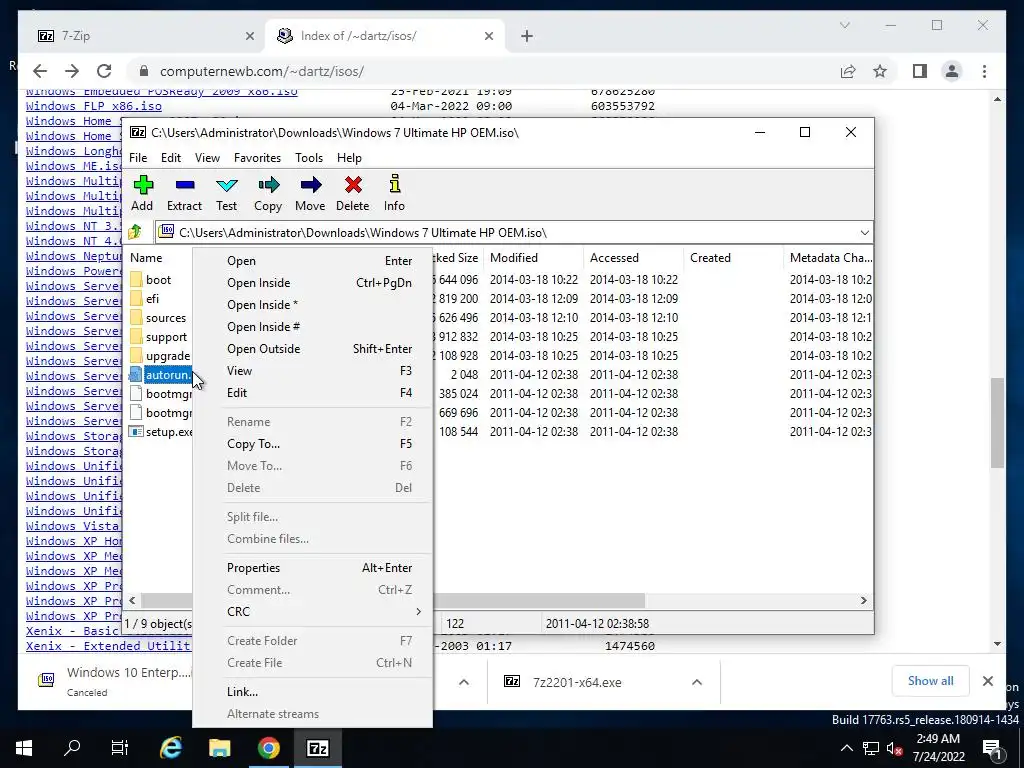Image resolution: width=1024 pixels, height=768 pixels.
Task: Open File Explorer from the taskbar
Action: click(219, 748)
